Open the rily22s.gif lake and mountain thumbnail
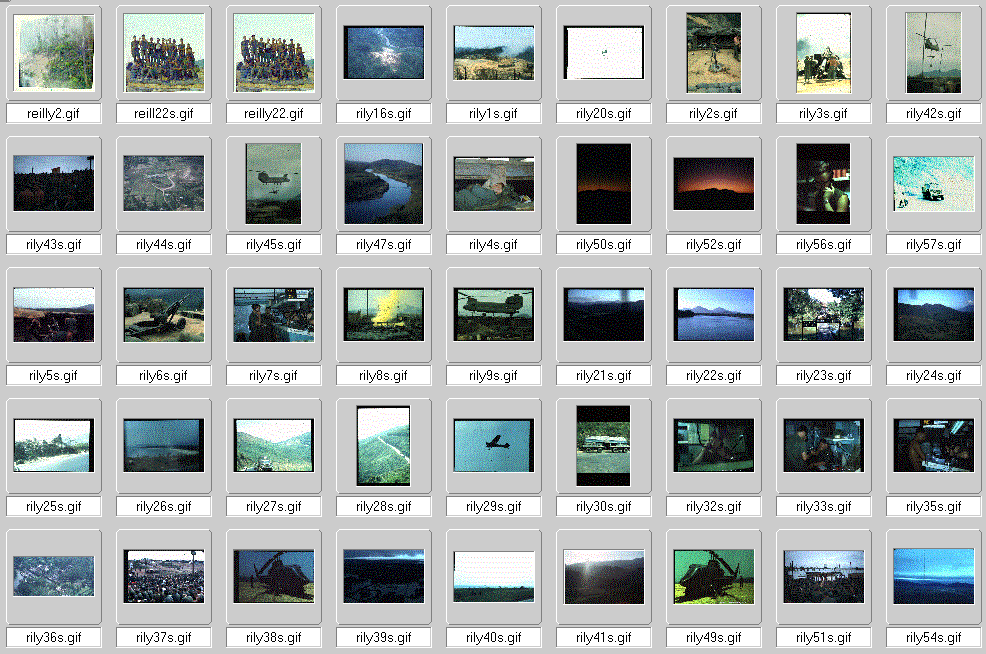 coord(714,314)
